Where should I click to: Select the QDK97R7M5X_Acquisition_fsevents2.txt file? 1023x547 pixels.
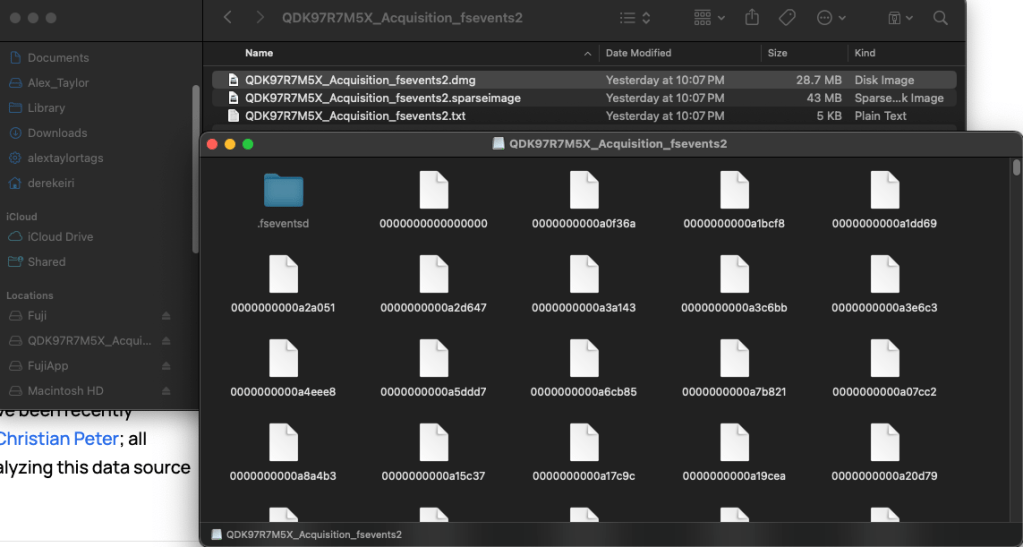click(354, 116)
